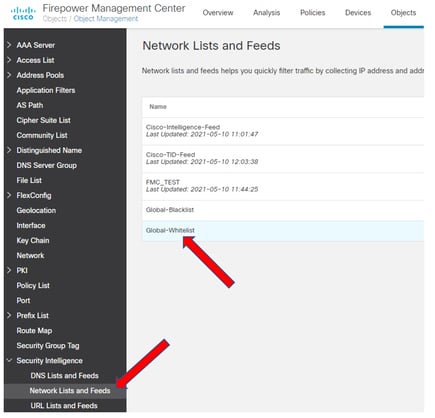Open Network Lists and Feeds in sidebar

(x=70, y=391)
